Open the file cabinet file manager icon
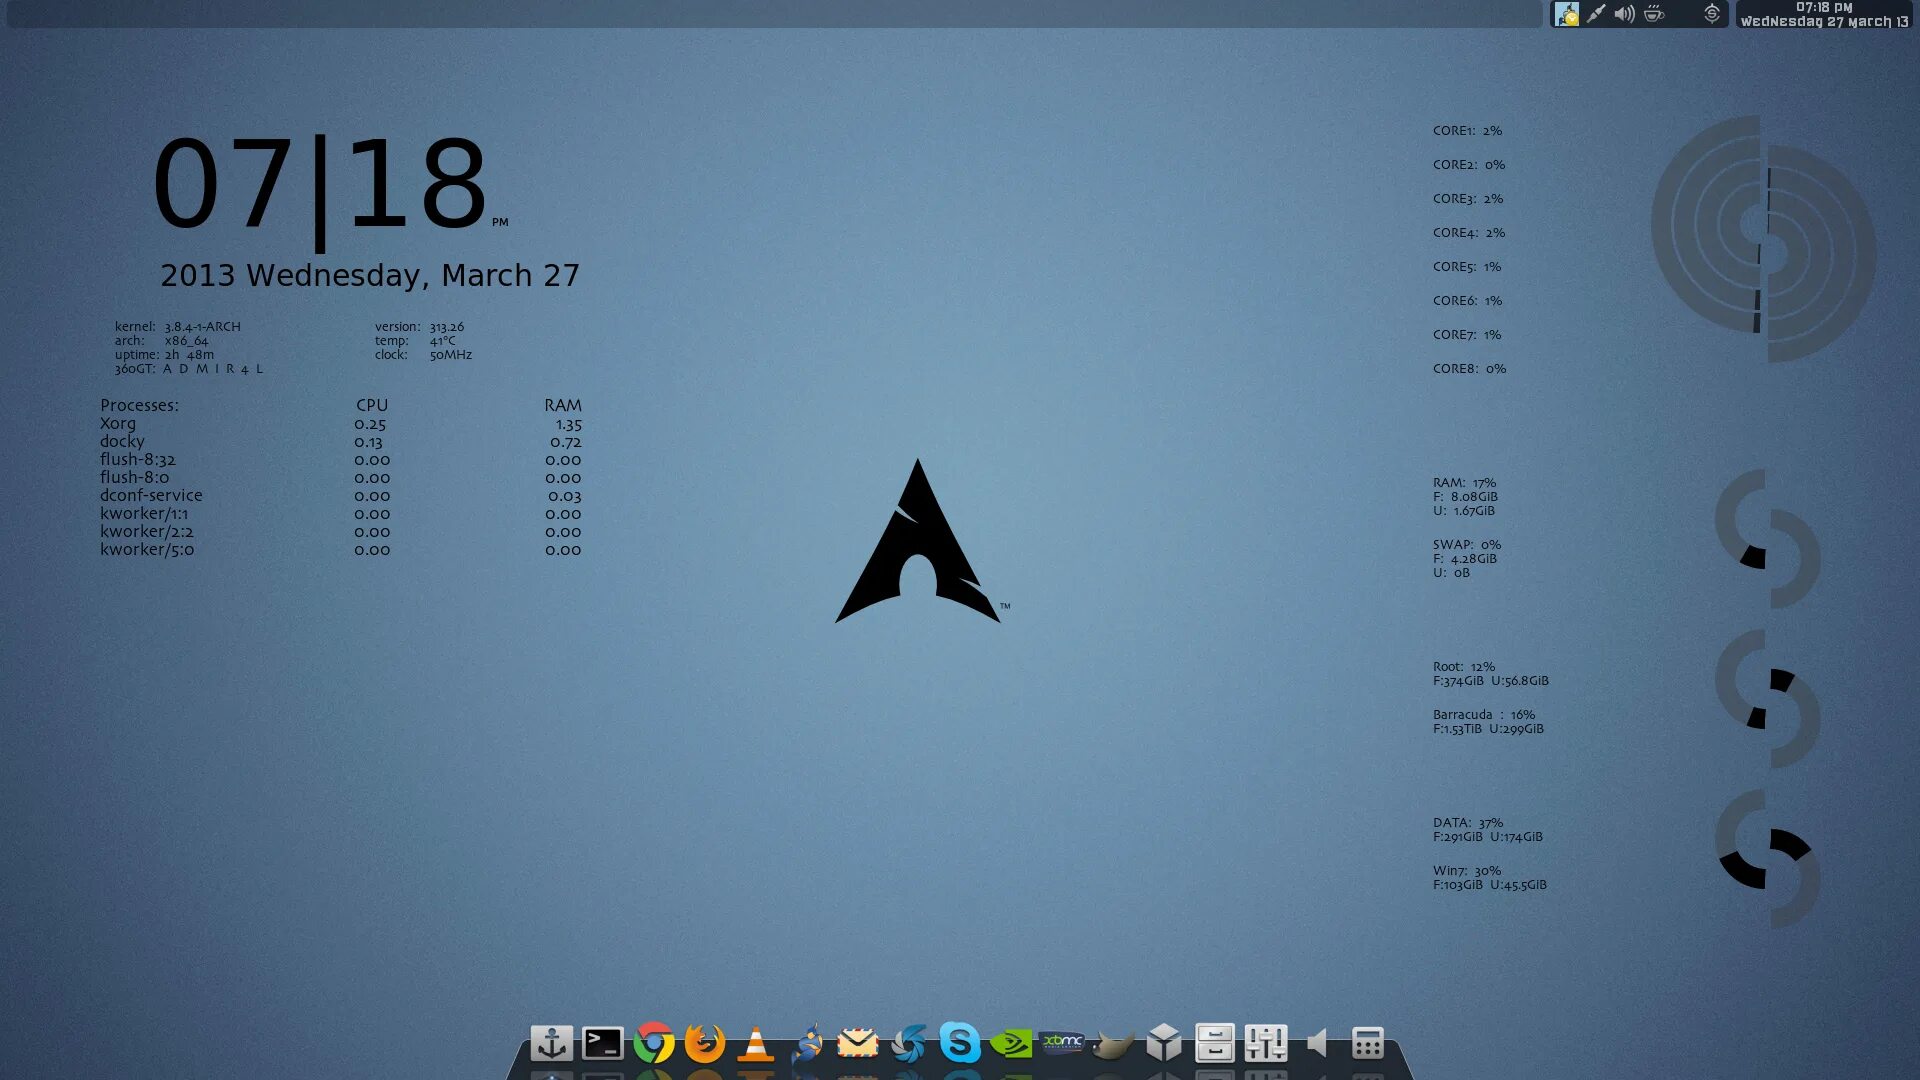The height and width of the screenshot is (1080, 1920). click(1215, 1043)
